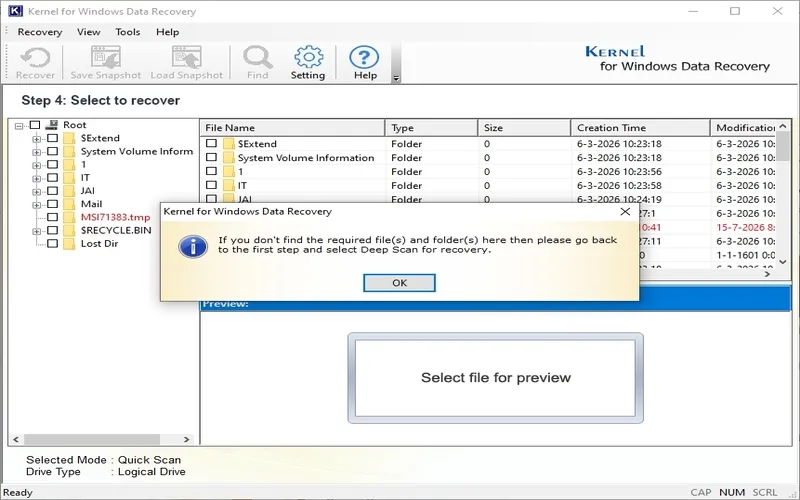Tick System Volume Information checkbox in list
800x500 pixels.
(211, 157)
